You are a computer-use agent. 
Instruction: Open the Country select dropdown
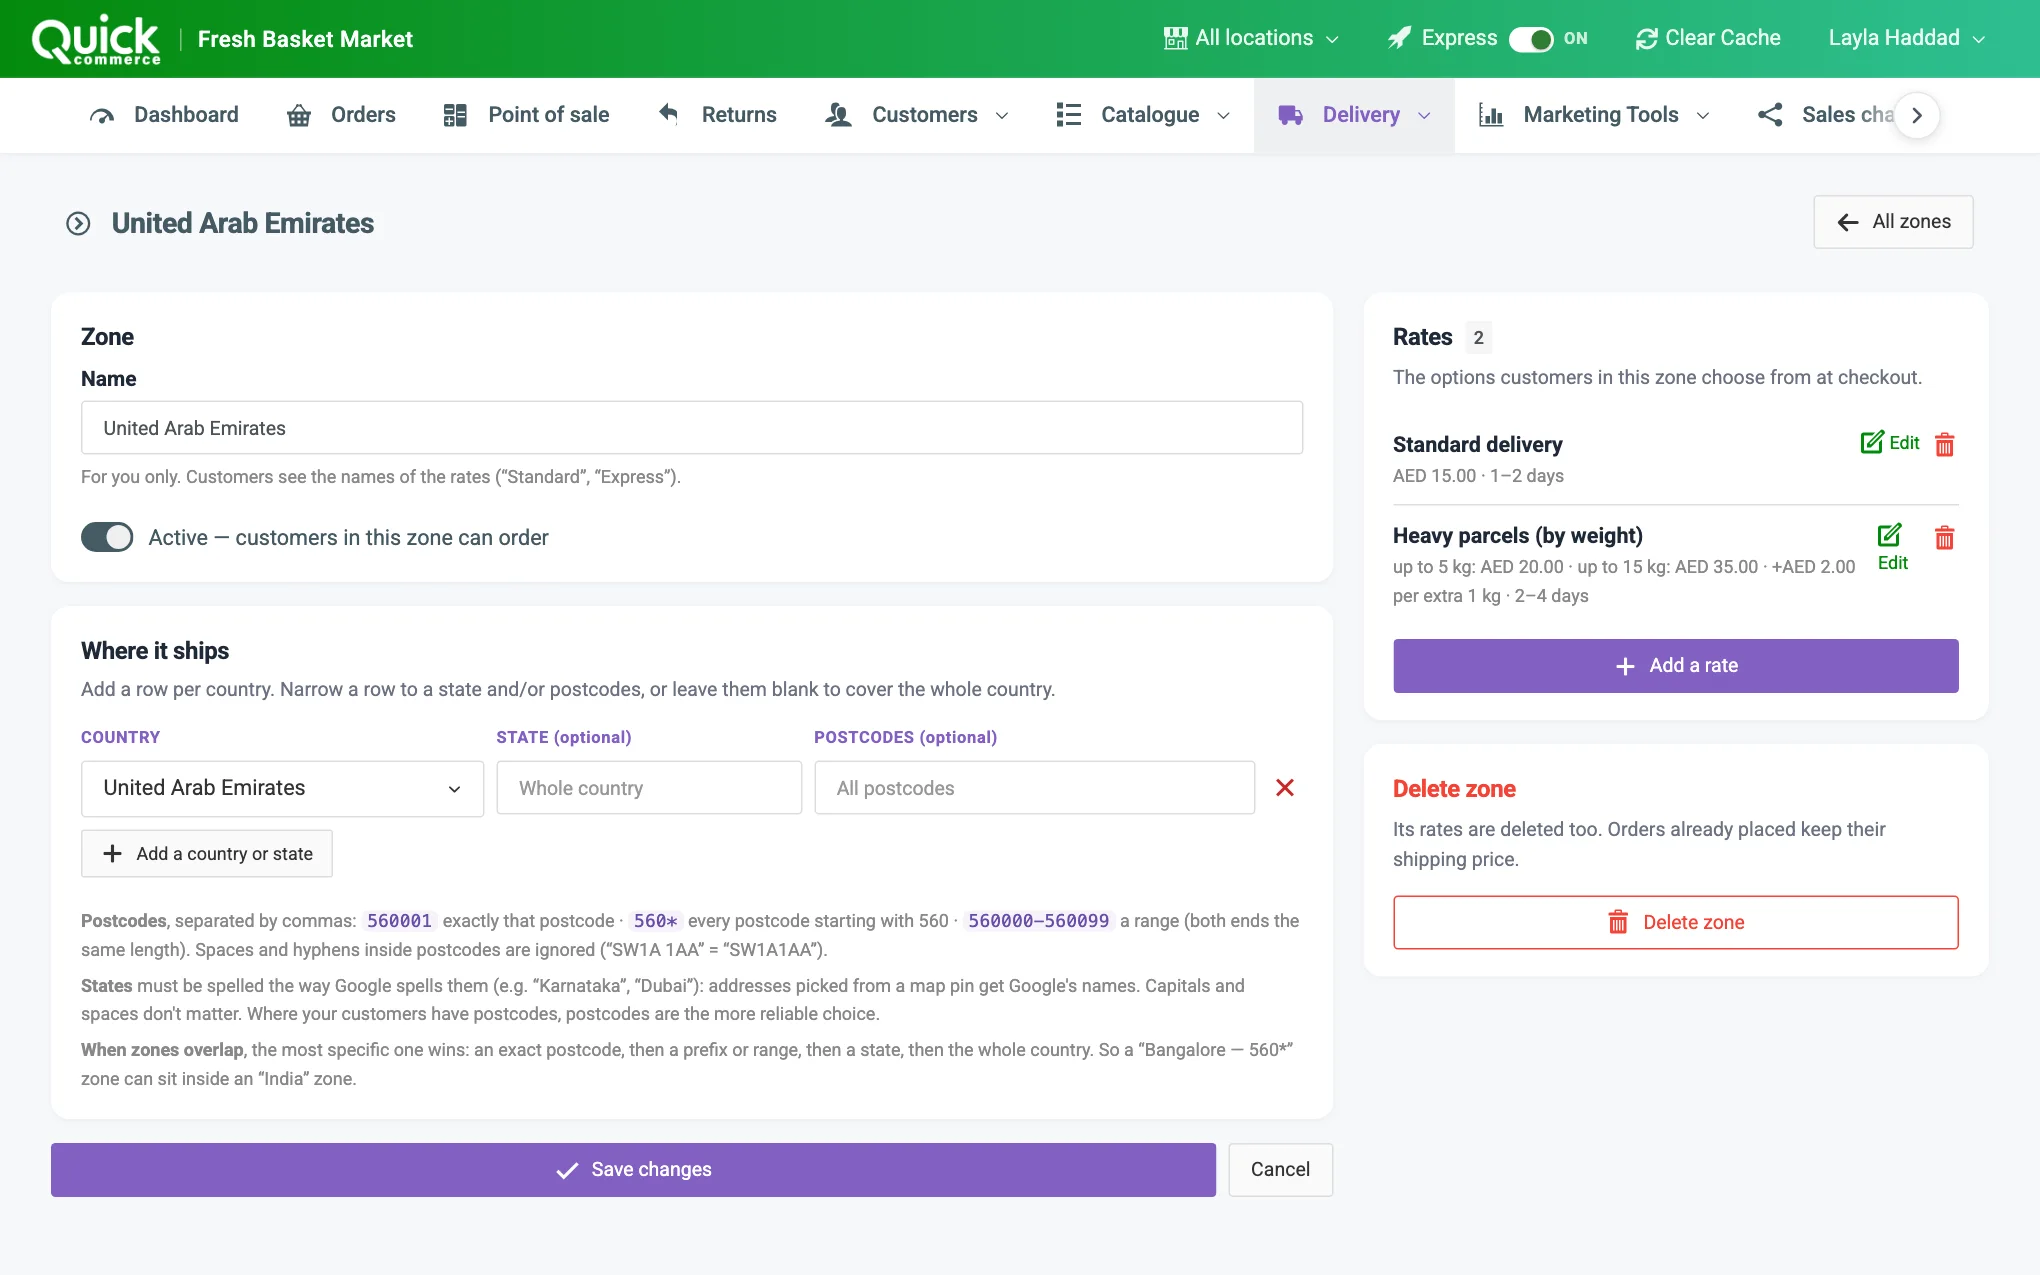[282, 788]
